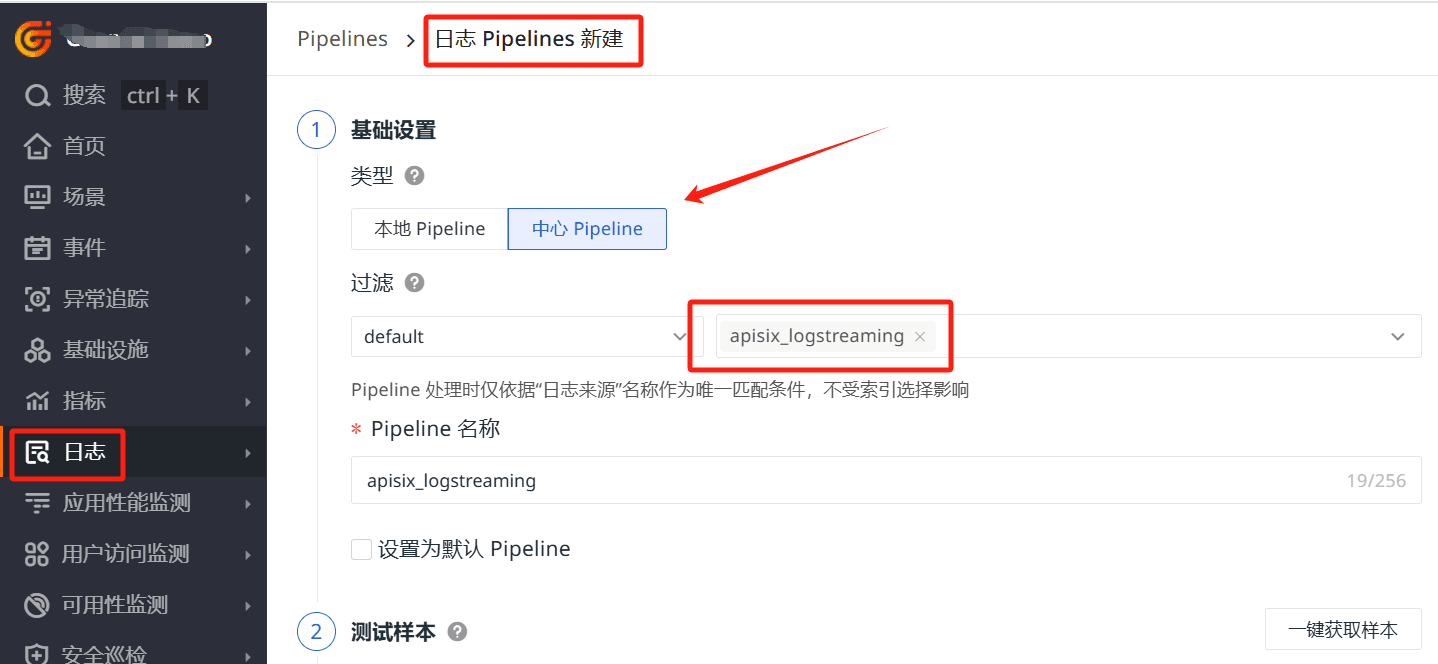1438x664 pixels.
Task: Click the 一键获取样本 button
Action: 1343,630
